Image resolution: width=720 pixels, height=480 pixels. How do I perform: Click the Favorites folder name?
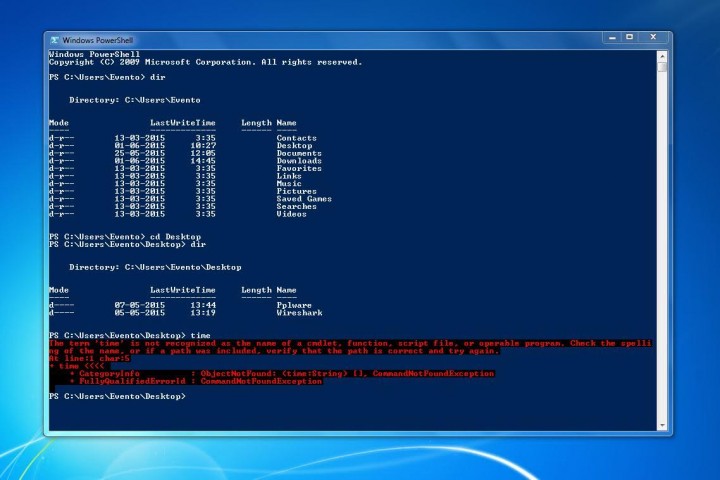point(299,168)
